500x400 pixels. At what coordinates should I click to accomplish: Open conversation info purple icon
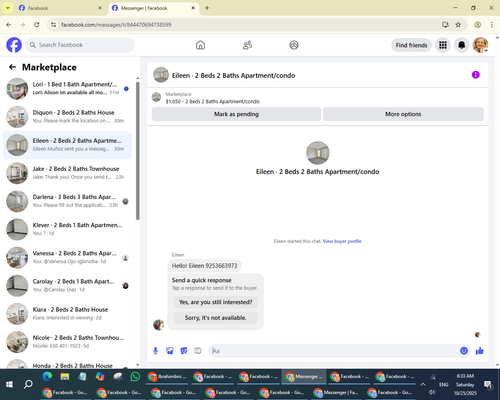[x=476, y=75]
